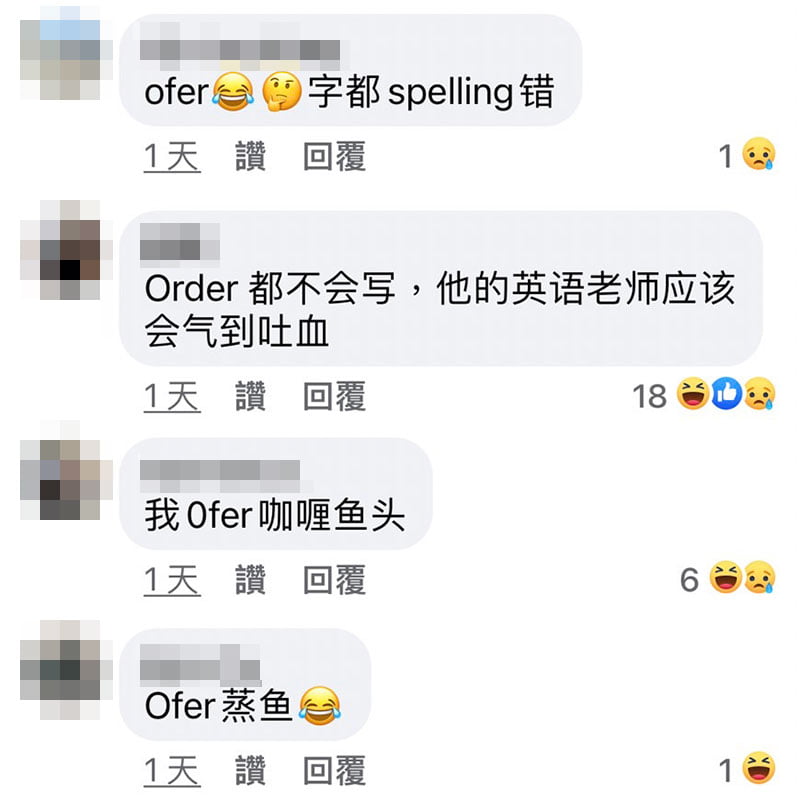
Task: Like the '我 Ofer 咖喱鱼头' comment
Action: [251, 579]
